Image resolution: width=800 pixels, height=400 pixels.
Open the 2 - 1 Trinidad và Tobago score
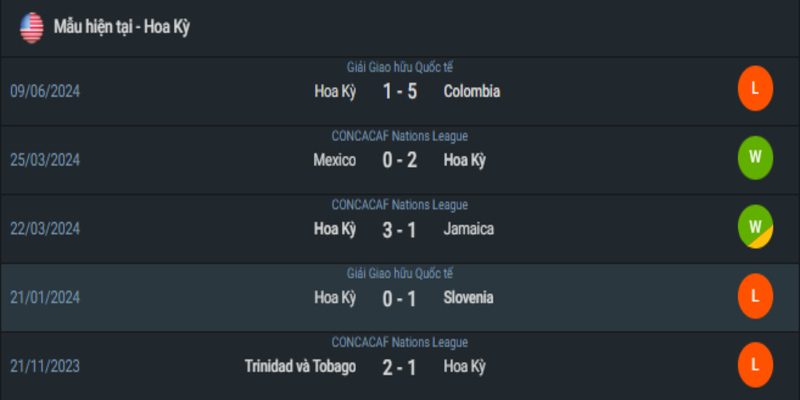[x=399, y=367]
